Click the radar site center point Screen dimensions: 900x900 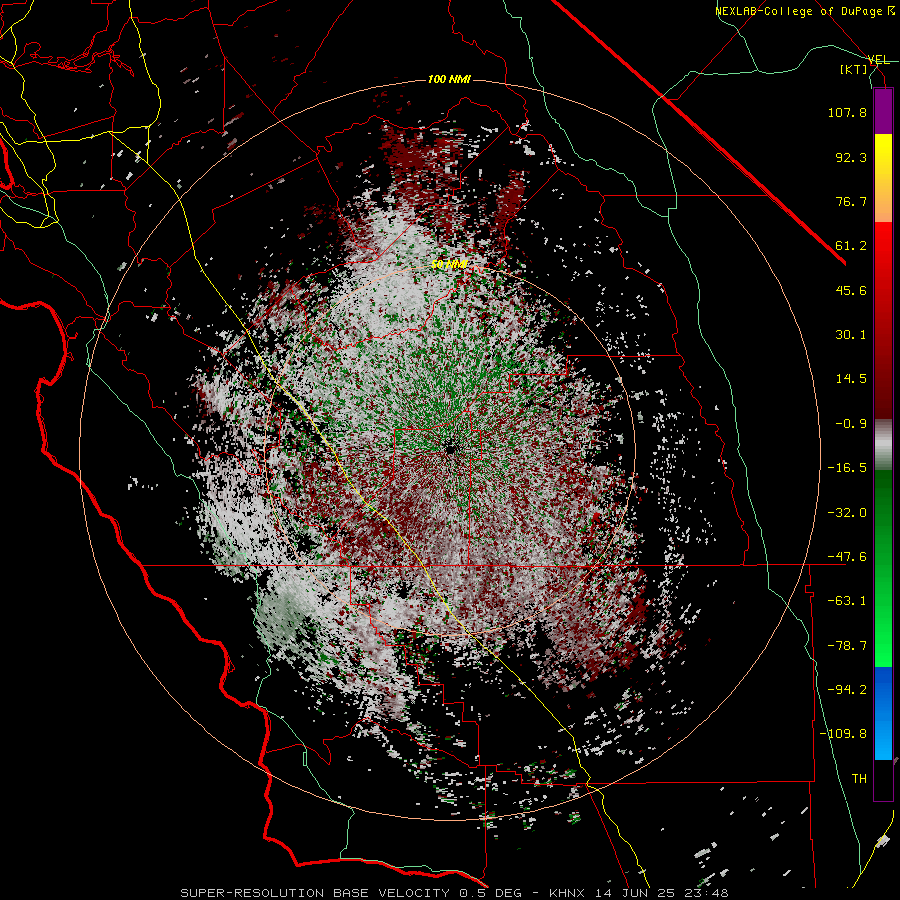click(449, 447)
